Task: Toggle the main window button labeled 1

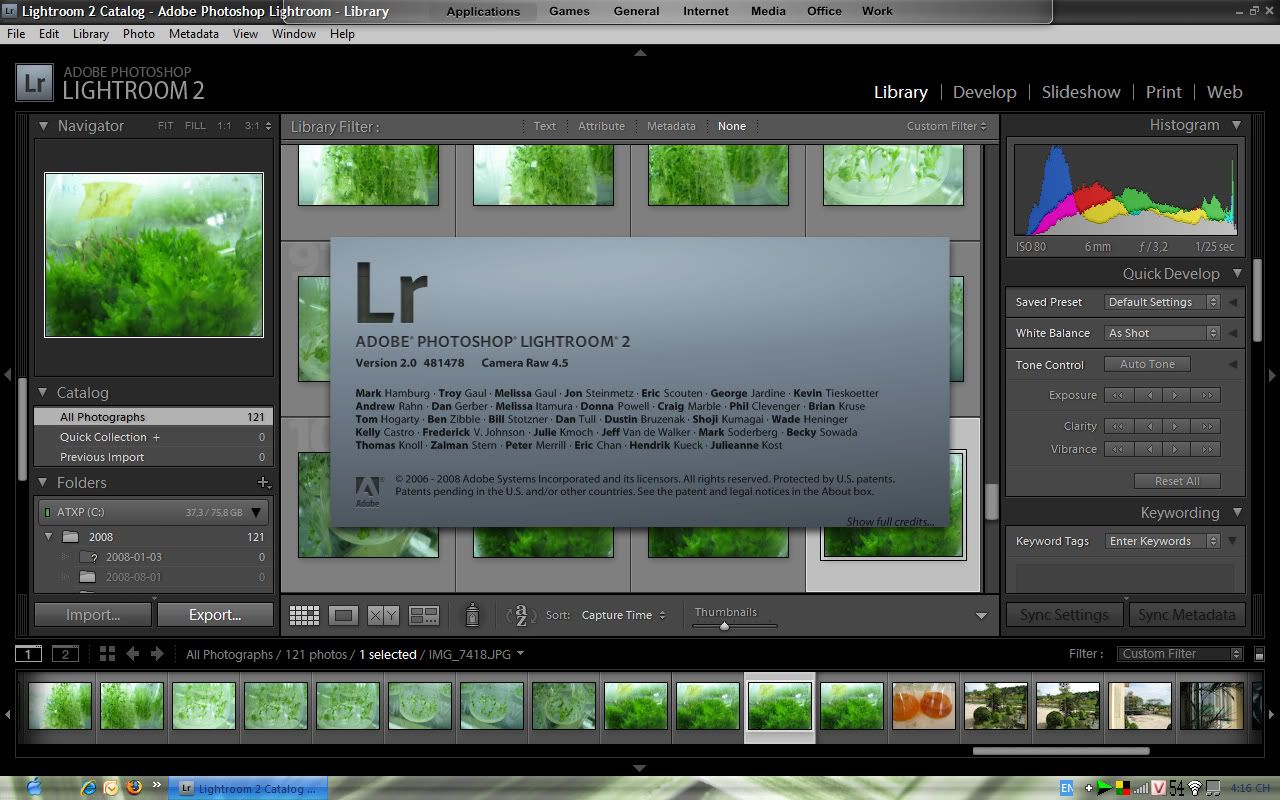Action: 28,654
